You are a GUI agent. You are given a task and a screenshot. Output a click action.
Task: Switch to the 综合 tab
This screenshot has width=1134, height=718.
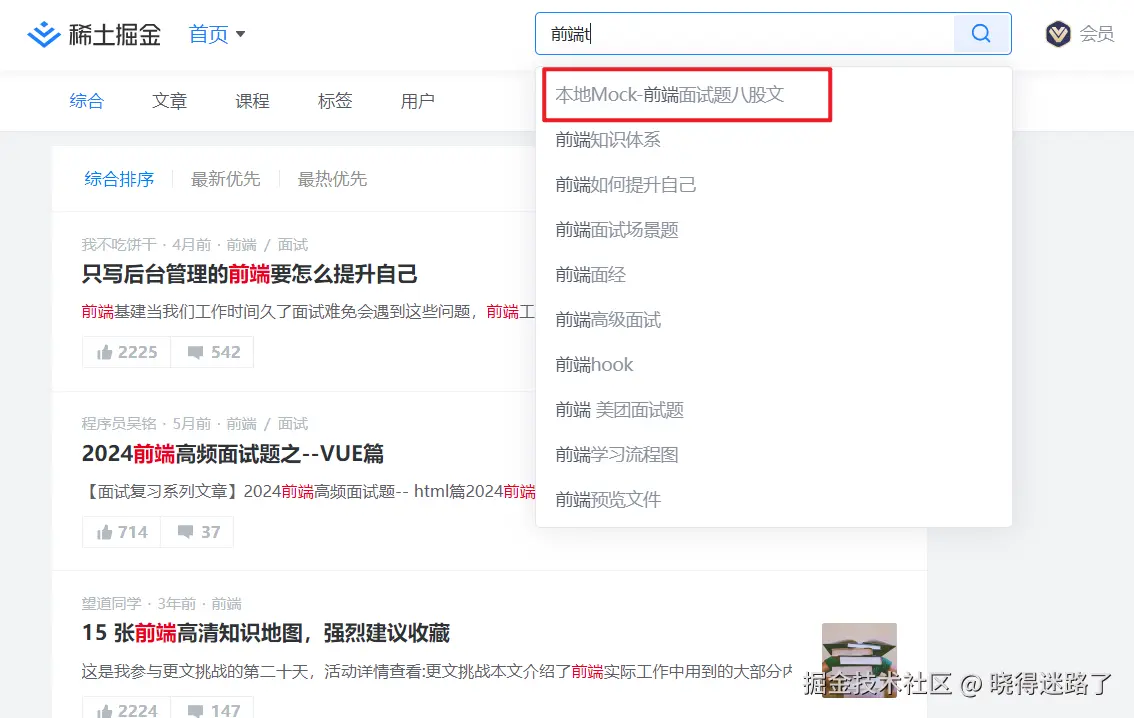tap(87, 101)
